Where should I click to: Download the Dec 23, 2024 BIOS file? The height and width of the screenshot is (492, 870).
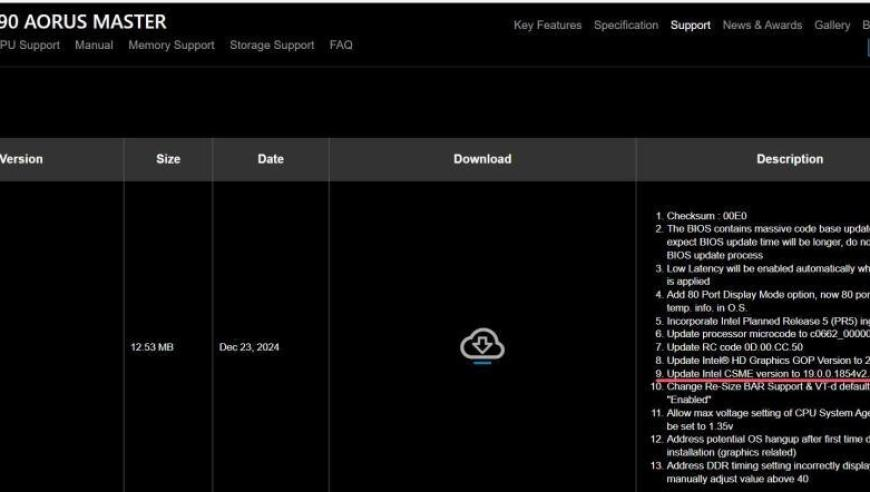pos(482,346)
